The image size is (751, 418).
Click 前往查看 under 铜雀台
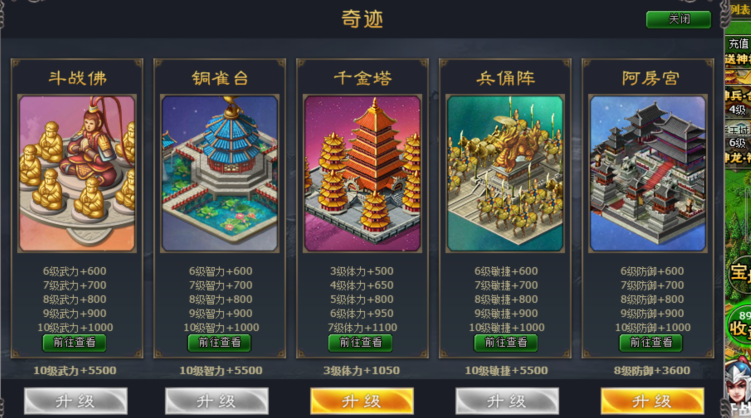tap(219, 343)
